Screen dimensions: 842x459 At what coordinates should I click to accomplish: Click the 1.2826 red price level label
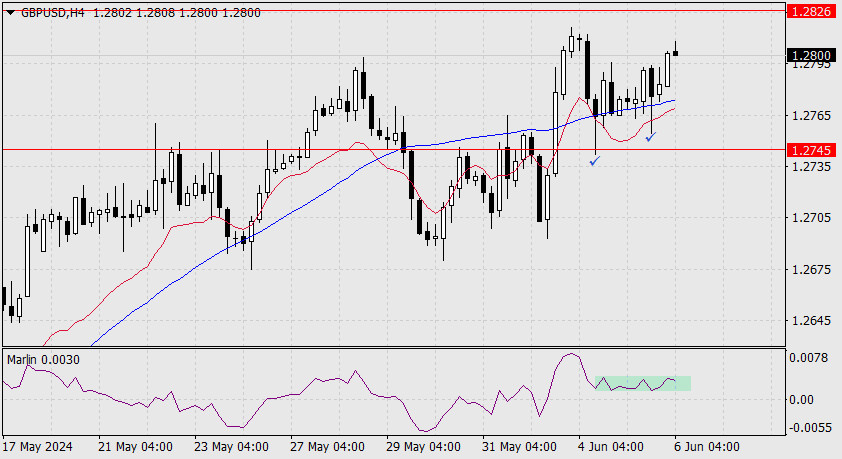[x=811, y=11]
